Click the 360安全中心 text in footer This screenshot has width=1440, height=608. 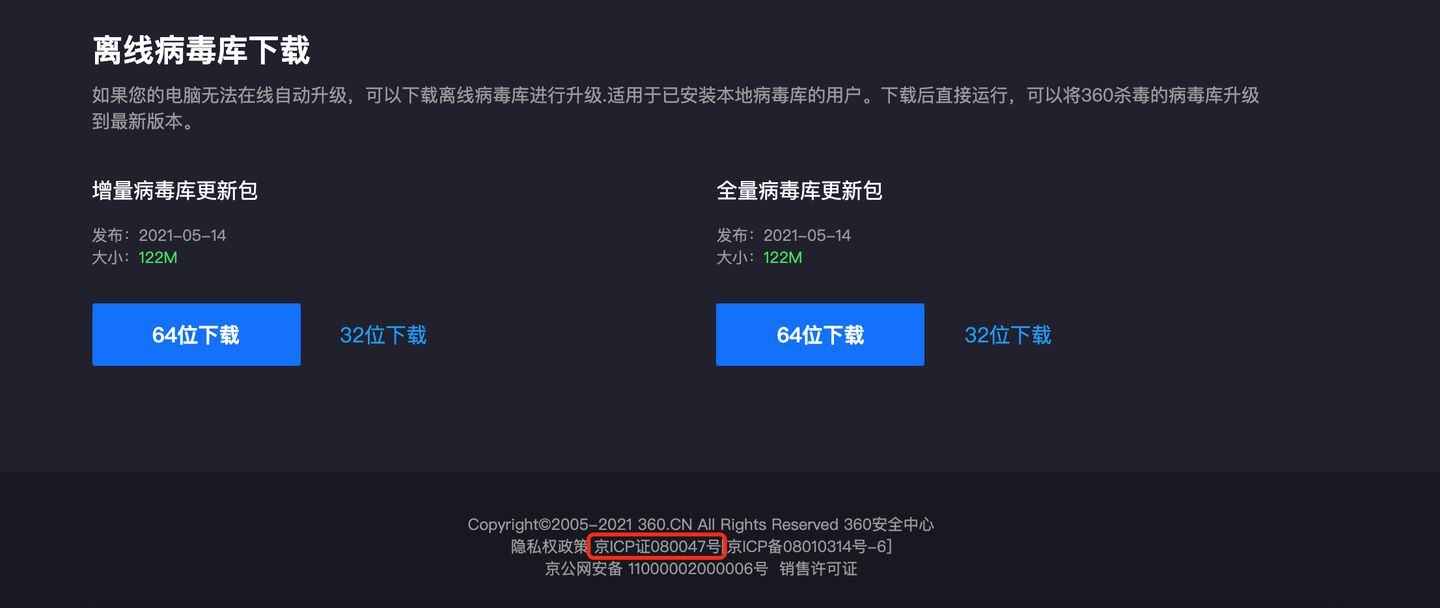coord(889,524)
